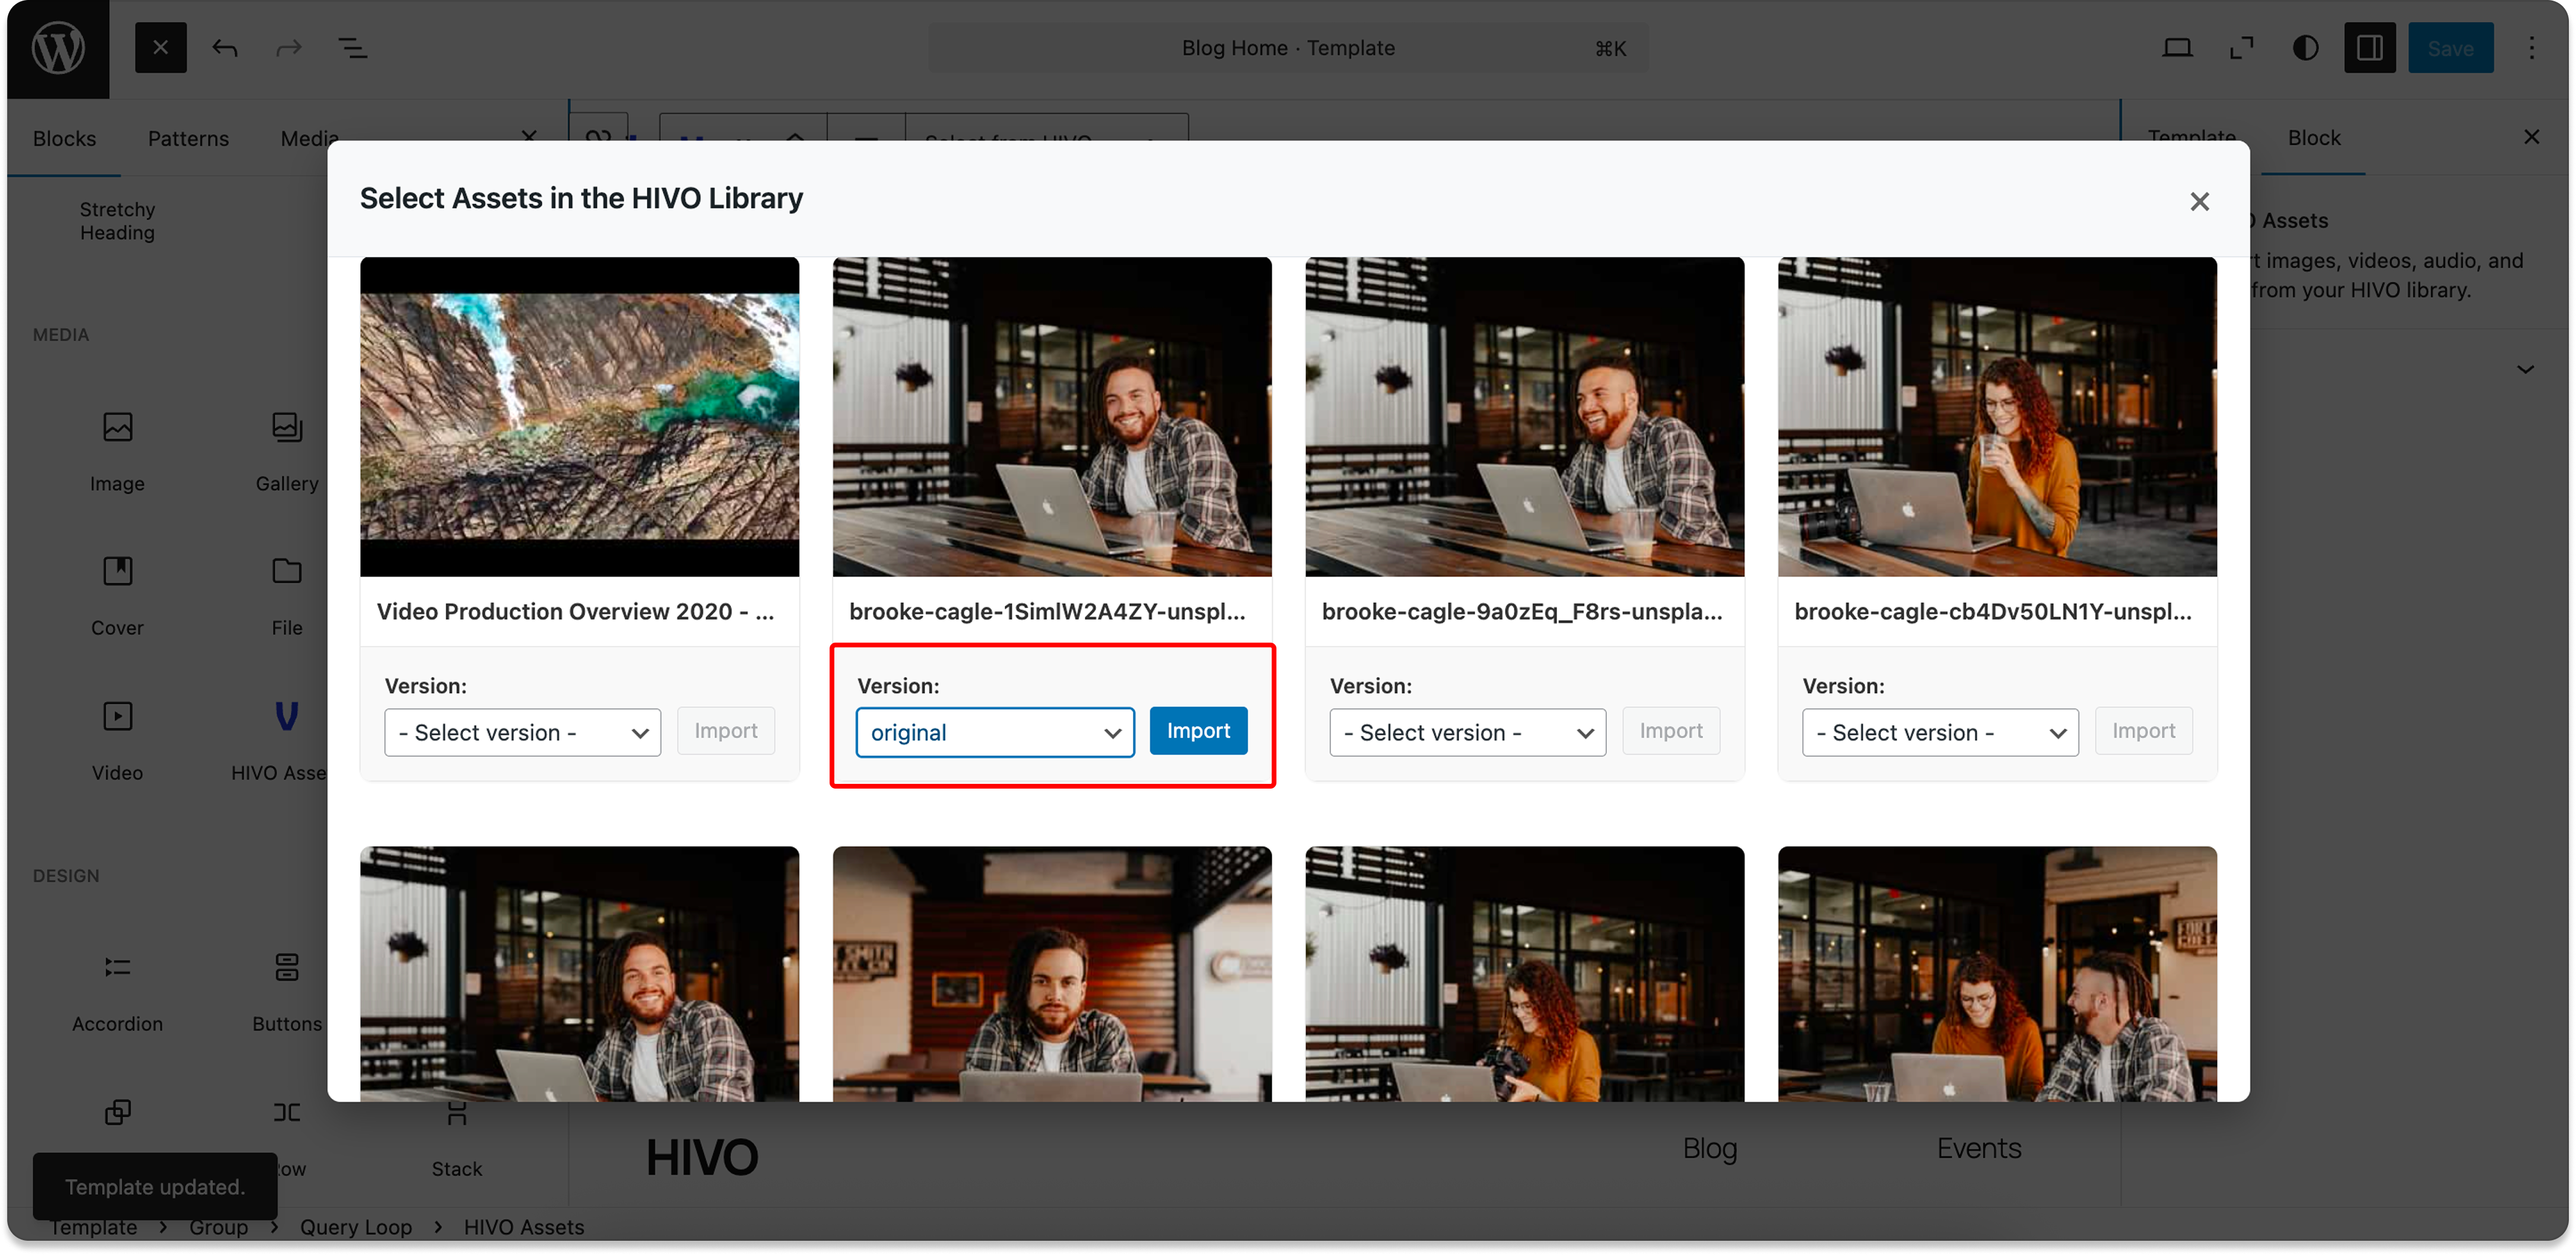The height and width of the screenshot is (1255, 2576).
Task: Open version dropdown for Video Production Overview
Action: 522,733
